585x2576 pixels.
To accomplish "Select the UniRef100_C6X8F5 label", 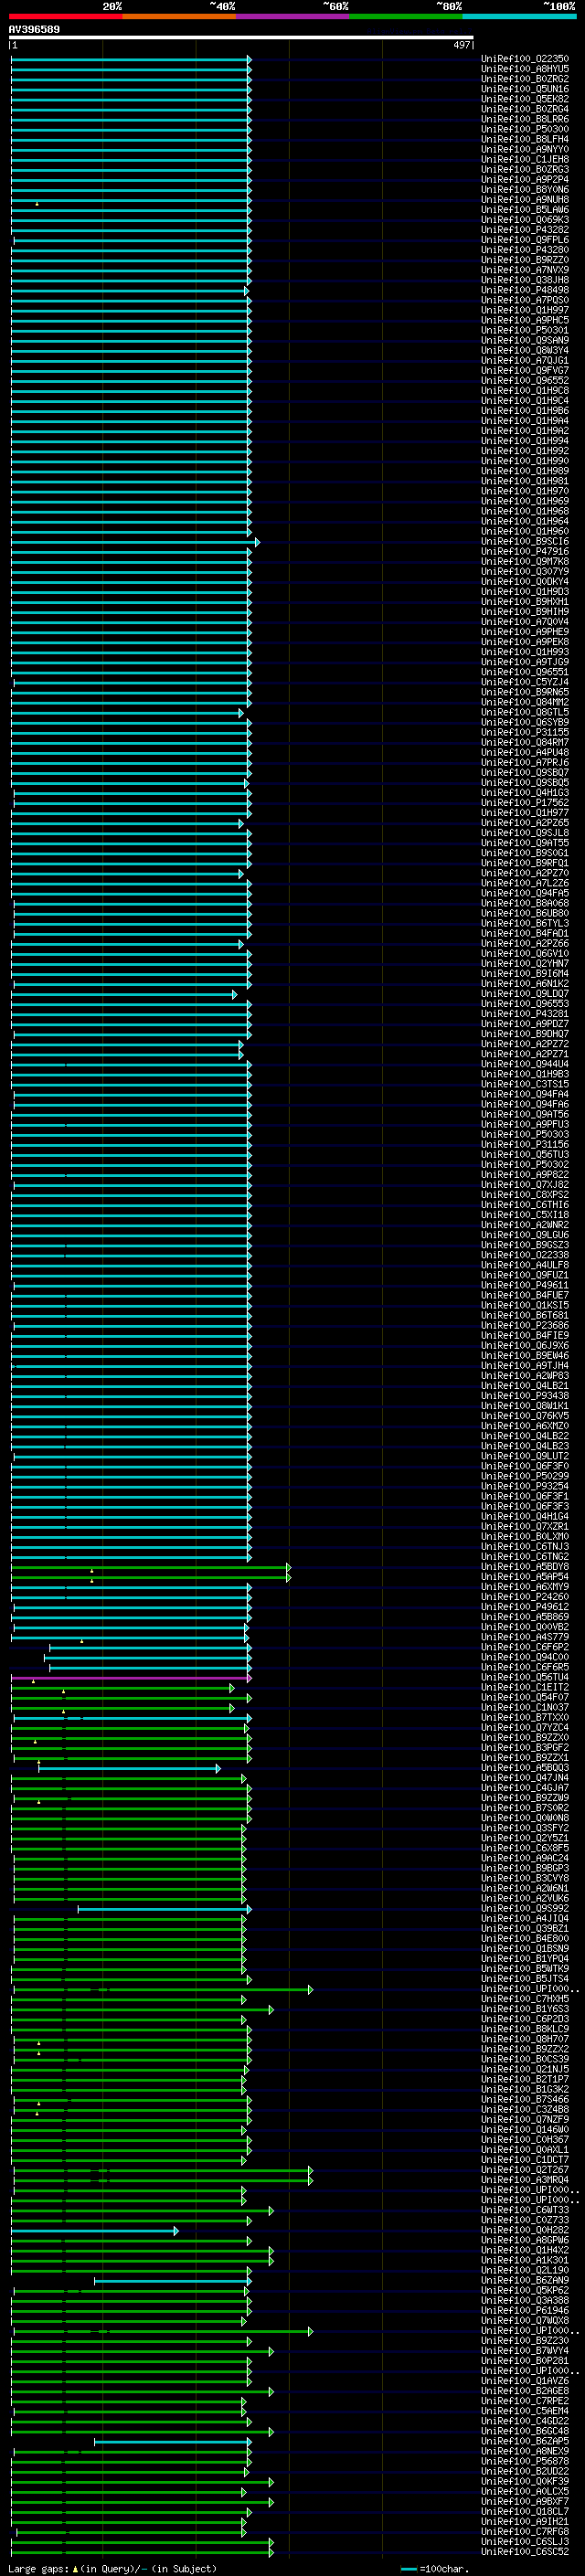I will click(x=525, y=1848).
